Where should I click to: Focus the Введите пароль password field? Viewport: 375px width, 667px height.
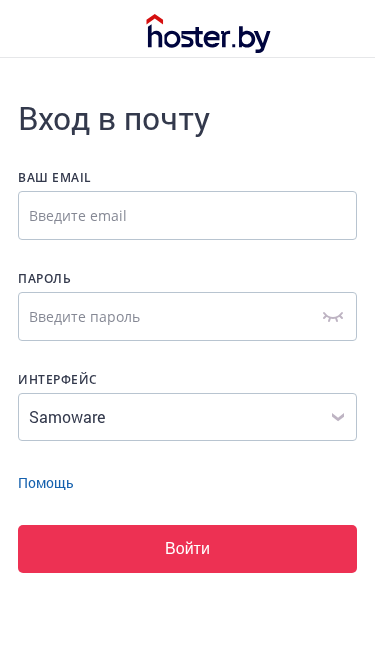point(188,316)
